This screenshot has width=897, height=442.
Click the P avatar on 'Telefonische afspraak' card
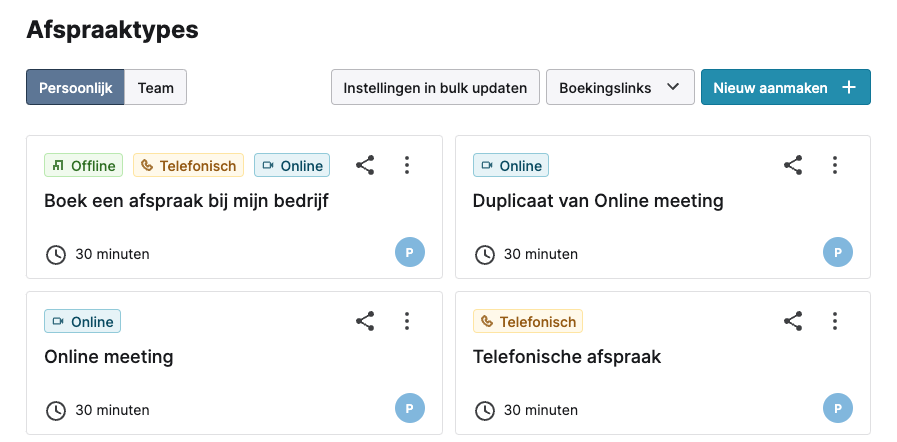click(838, 408)
